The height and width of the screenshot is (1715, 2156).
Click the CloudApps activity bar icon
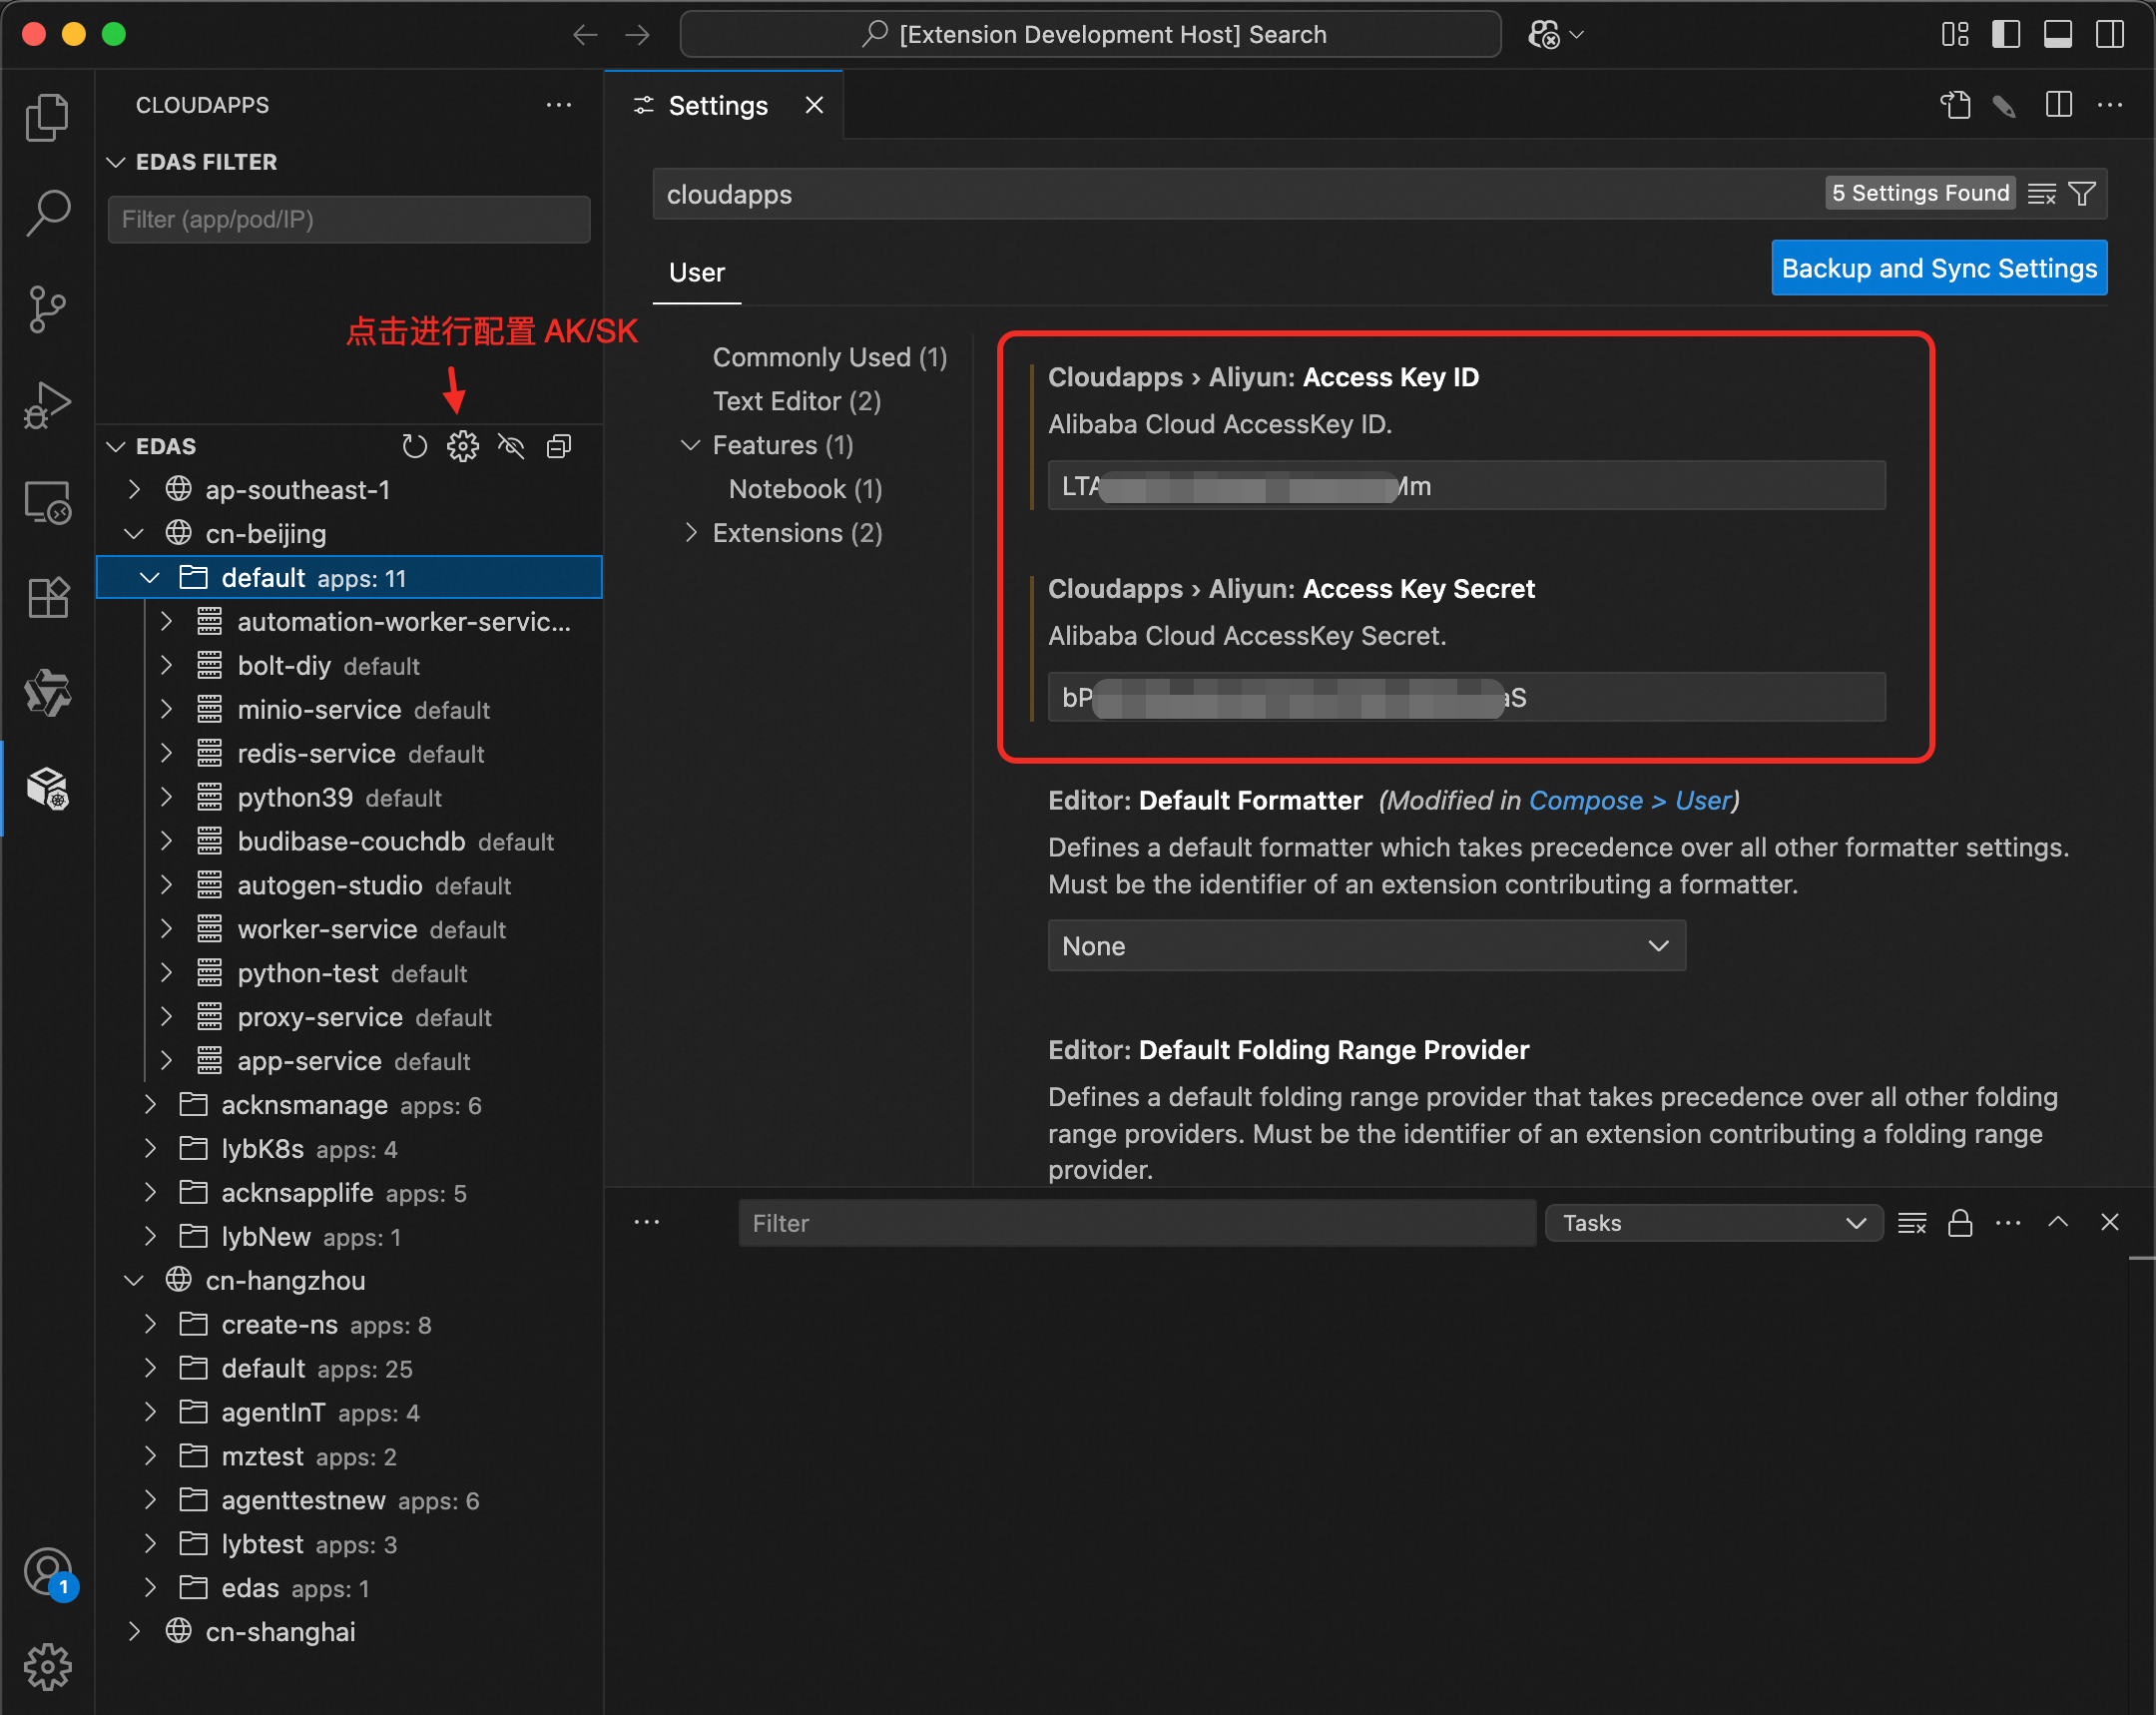[47, 788]
